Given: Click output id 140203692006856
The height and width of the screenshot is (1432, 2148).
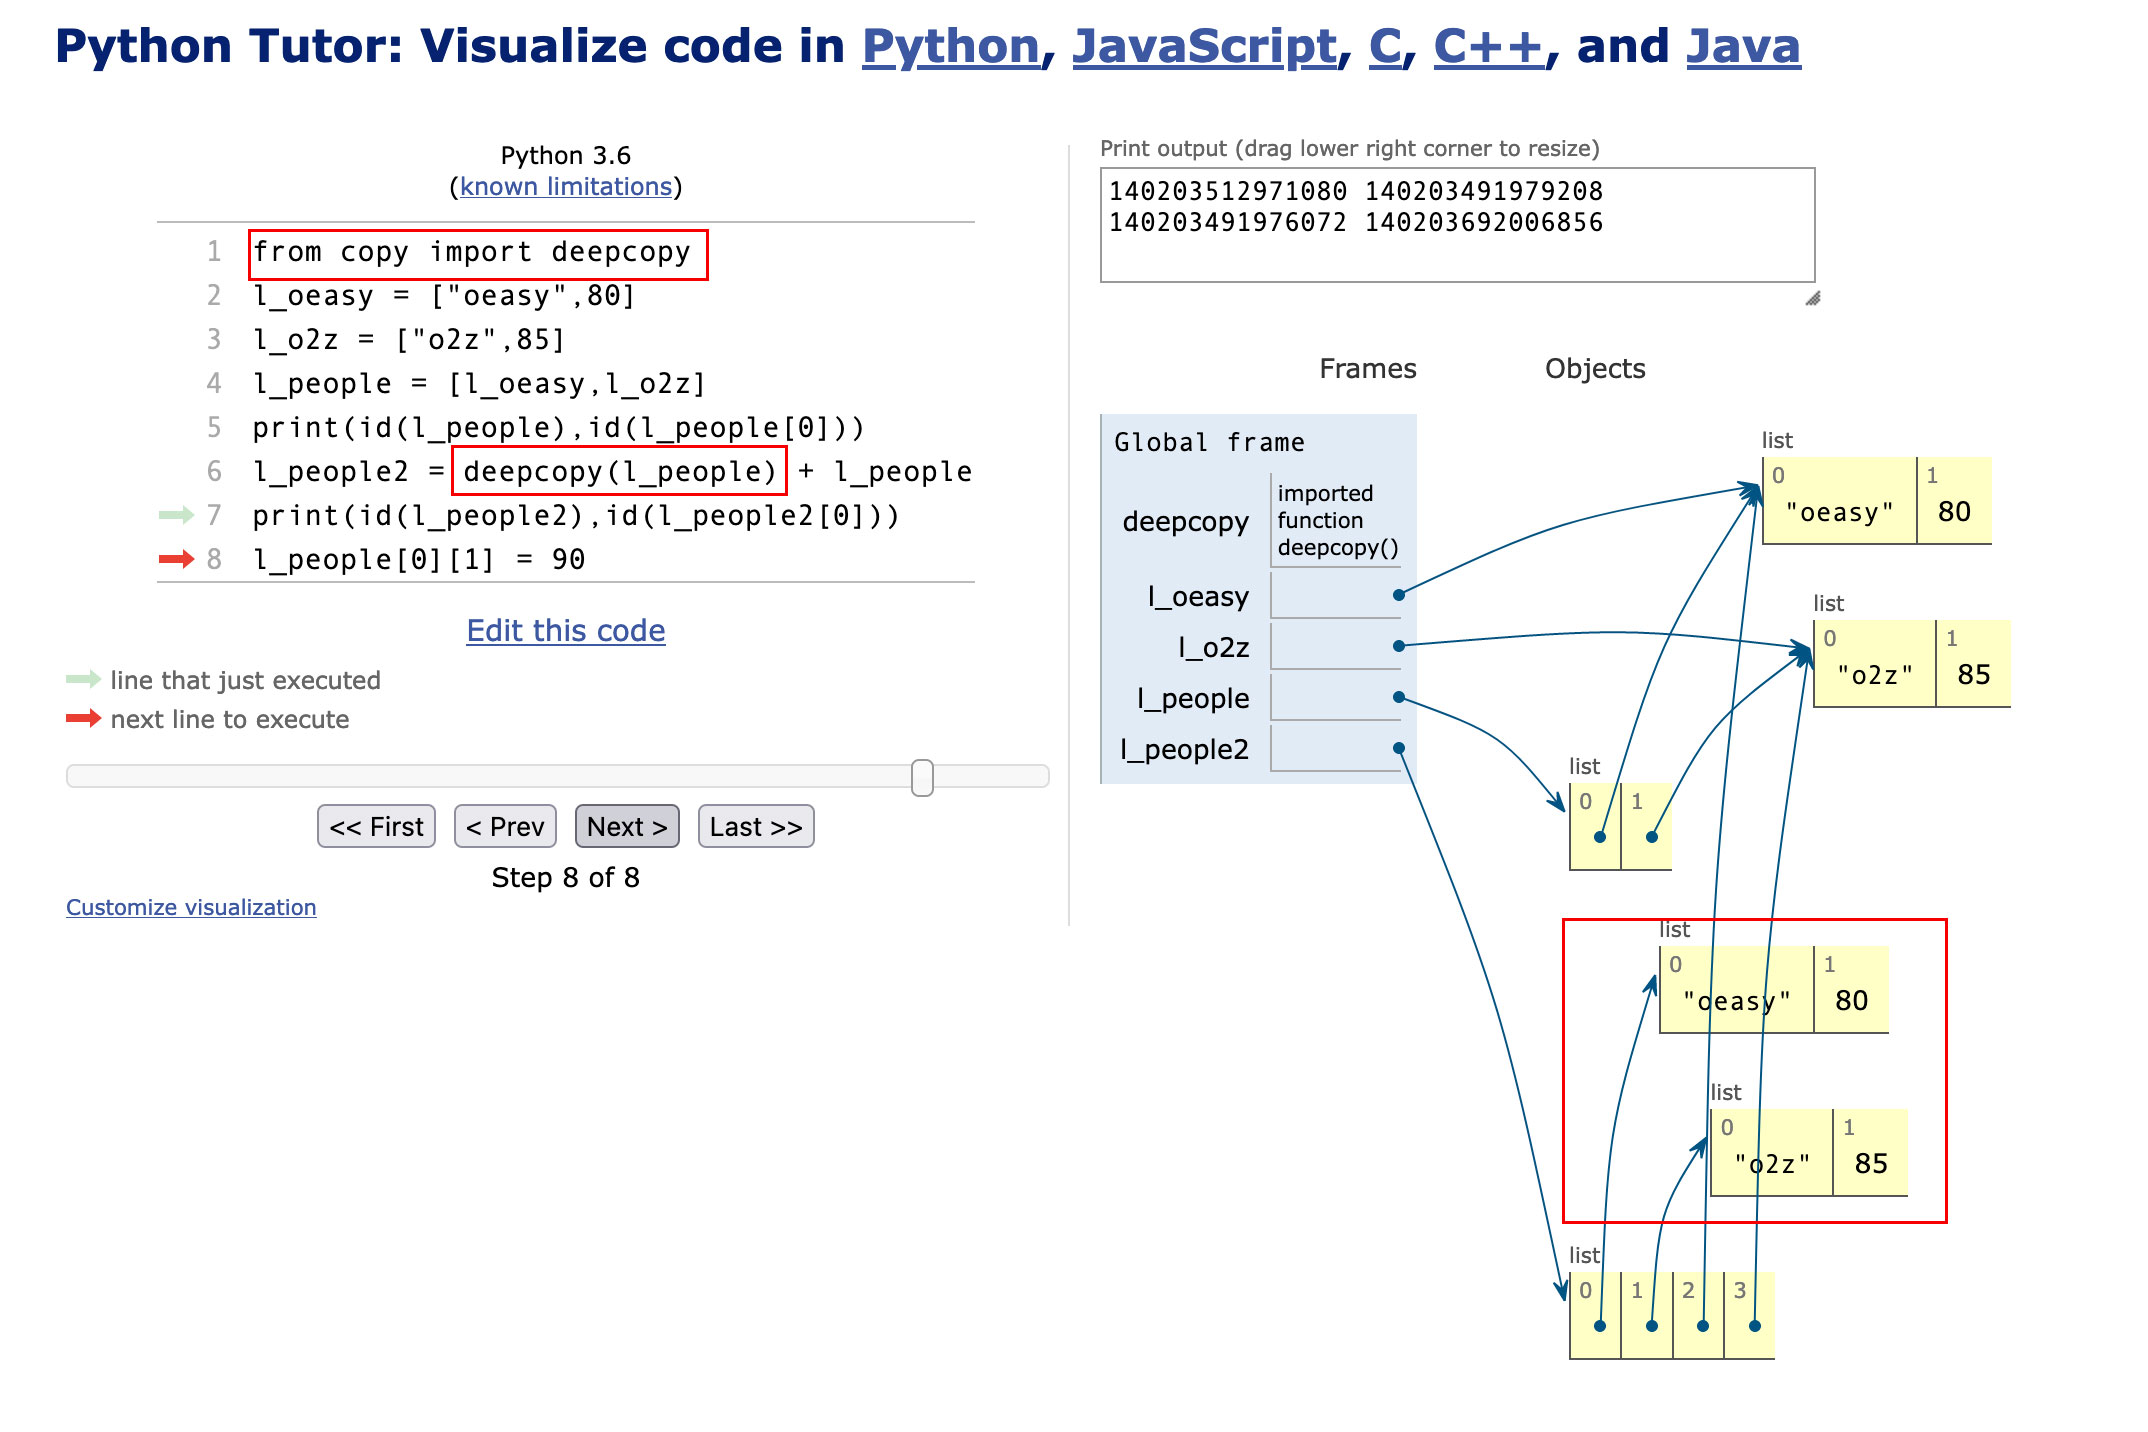Looking at the screenshot, I should click(x=1484, y=222).
